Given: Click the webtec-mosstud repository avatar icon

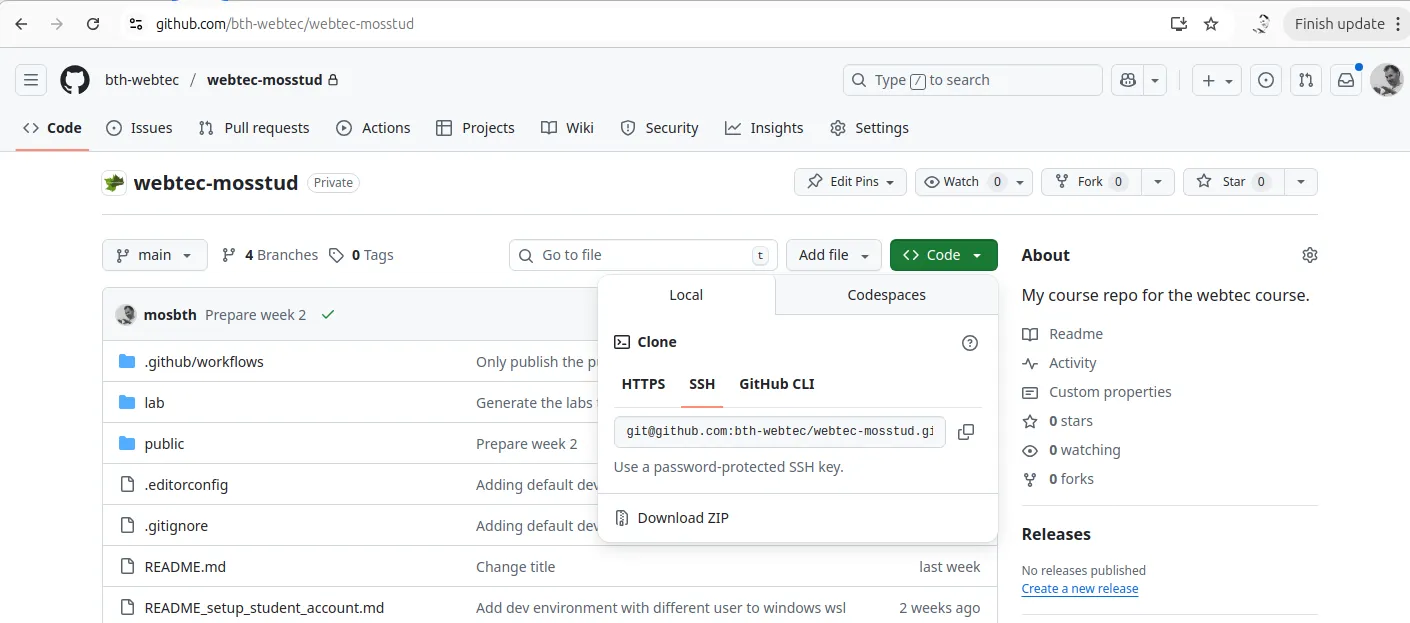Looking at the screenshot, I should (114, 182).
